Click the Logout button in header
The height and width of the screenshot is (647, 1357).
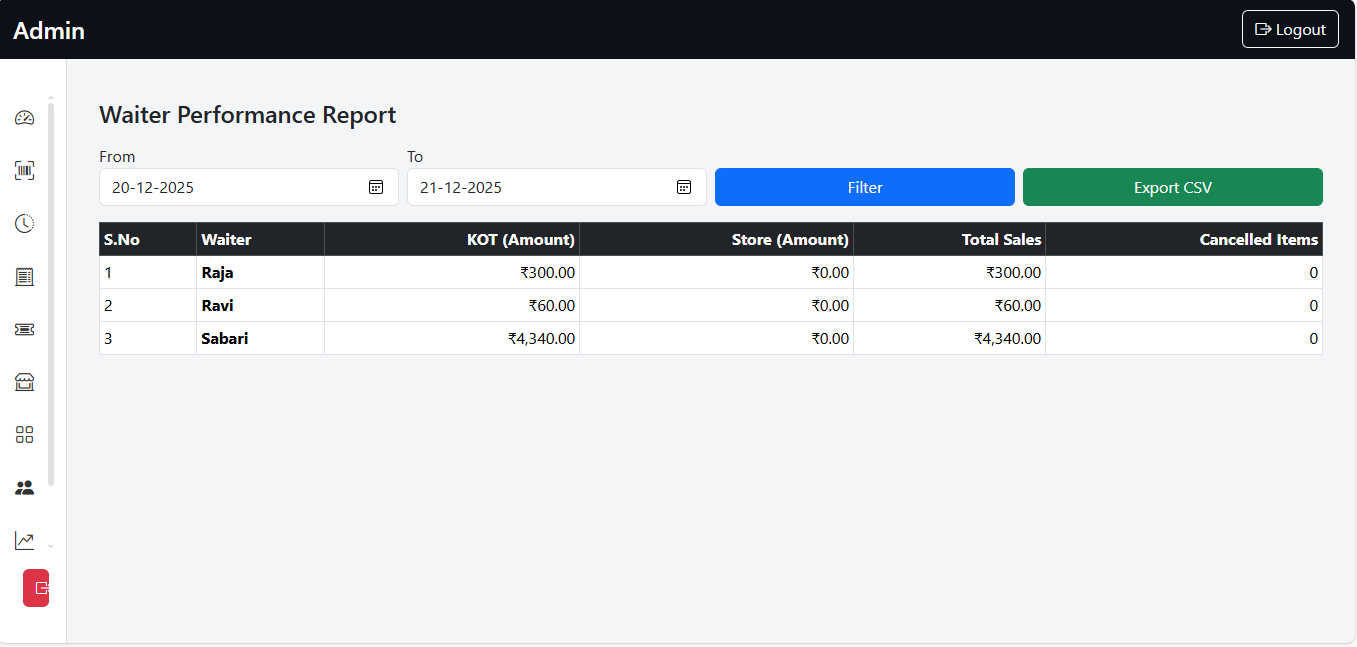pyautogui.click(x=1289, y=30)
